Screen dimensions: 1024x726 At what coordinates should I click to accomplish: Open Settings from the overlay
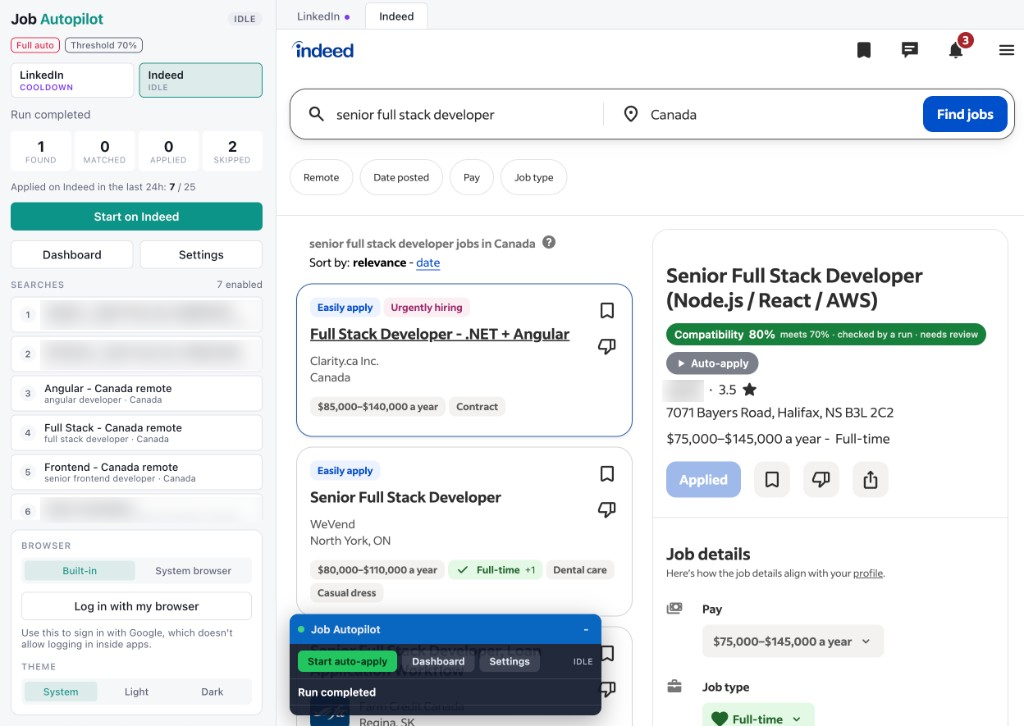509,661
